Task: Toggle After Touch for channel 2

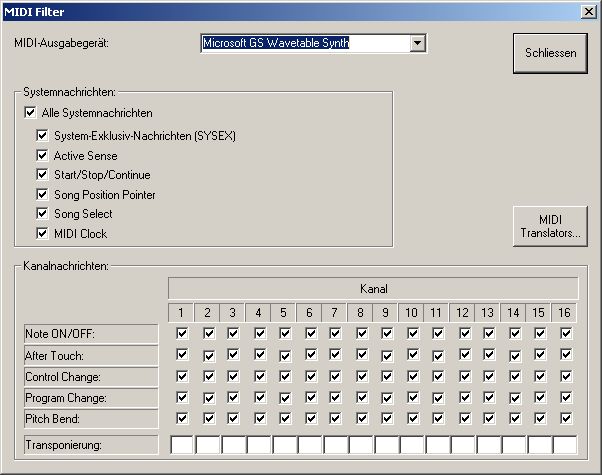Action: 209,356
